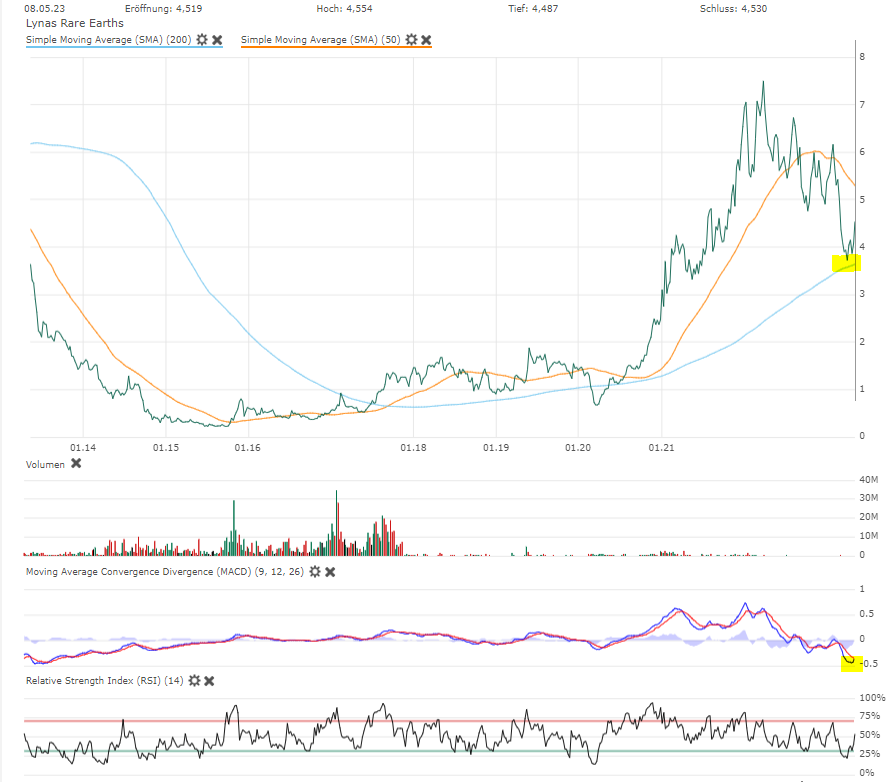Click the 10M volume axis label
Viewport: 894px width, 782px height.
pos(868,535)
